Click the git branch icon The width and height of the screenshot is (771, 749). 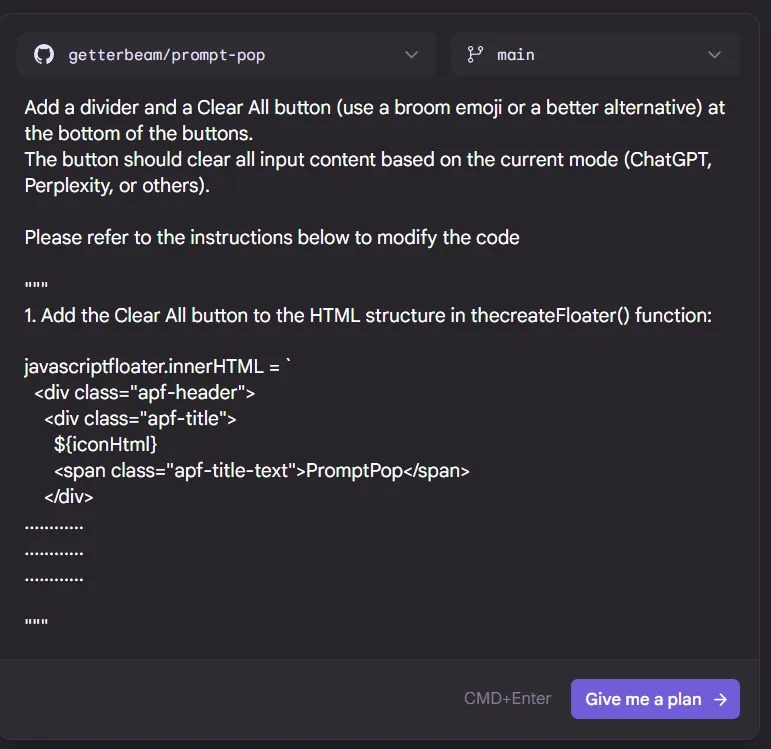point(475,55)
